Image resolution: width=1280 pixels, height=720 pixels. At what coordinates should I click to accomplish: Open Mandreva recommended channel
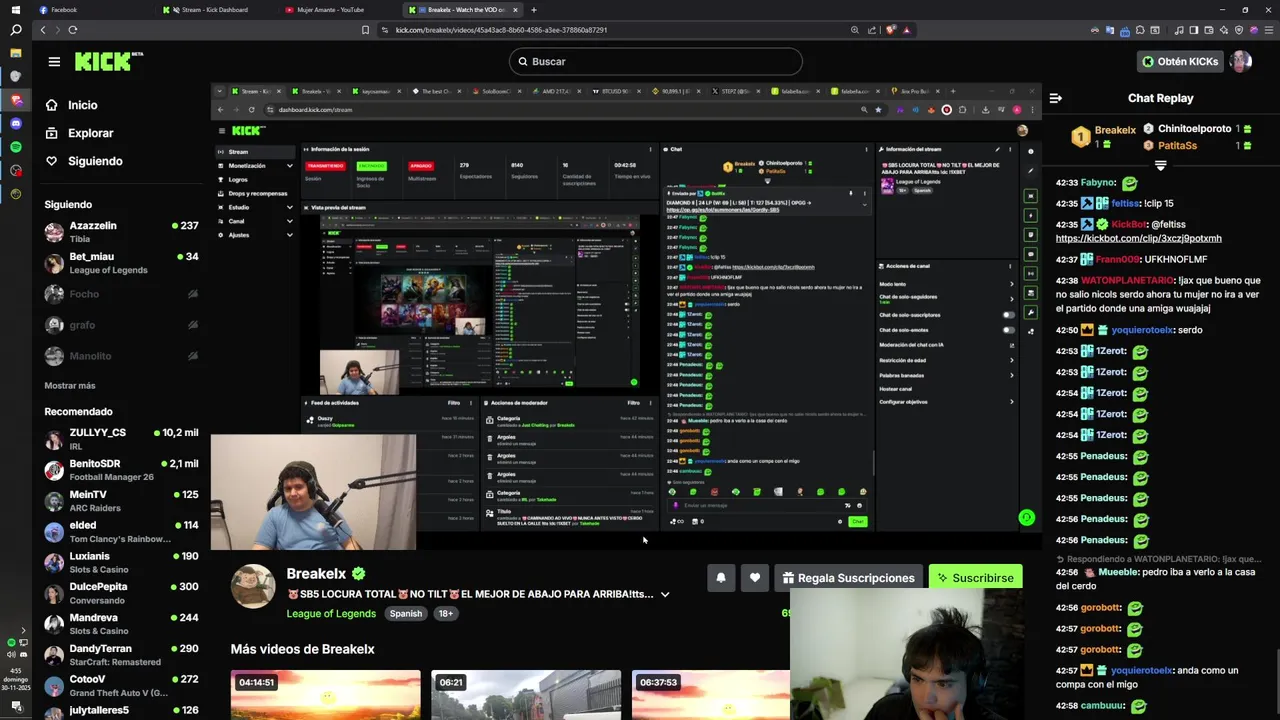point(122,624)
